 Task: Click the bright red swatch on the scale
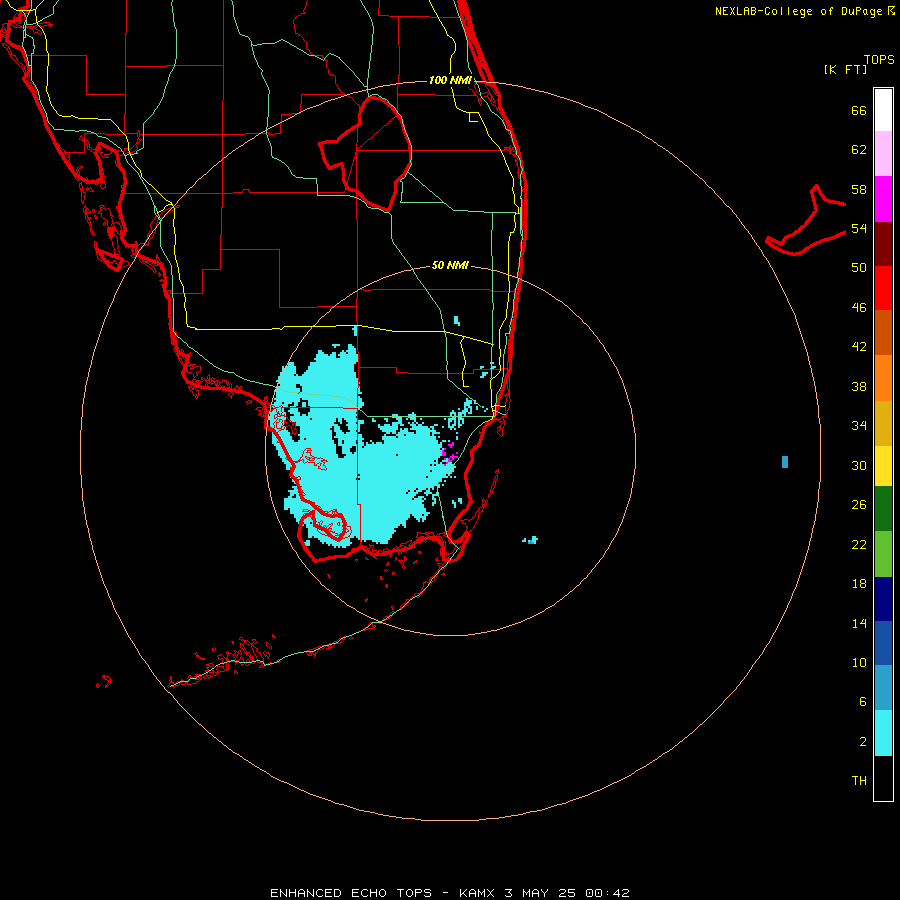tap(883, 288)
